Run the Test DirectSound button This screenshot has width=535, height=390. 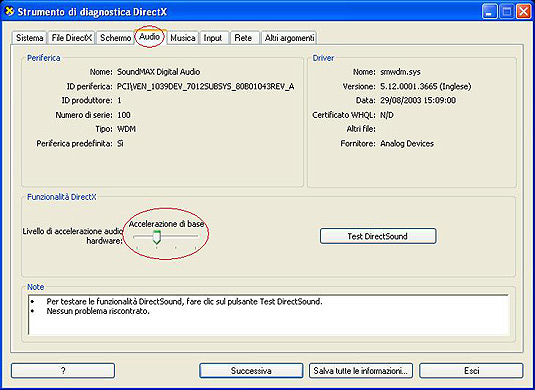coord(378,236)
